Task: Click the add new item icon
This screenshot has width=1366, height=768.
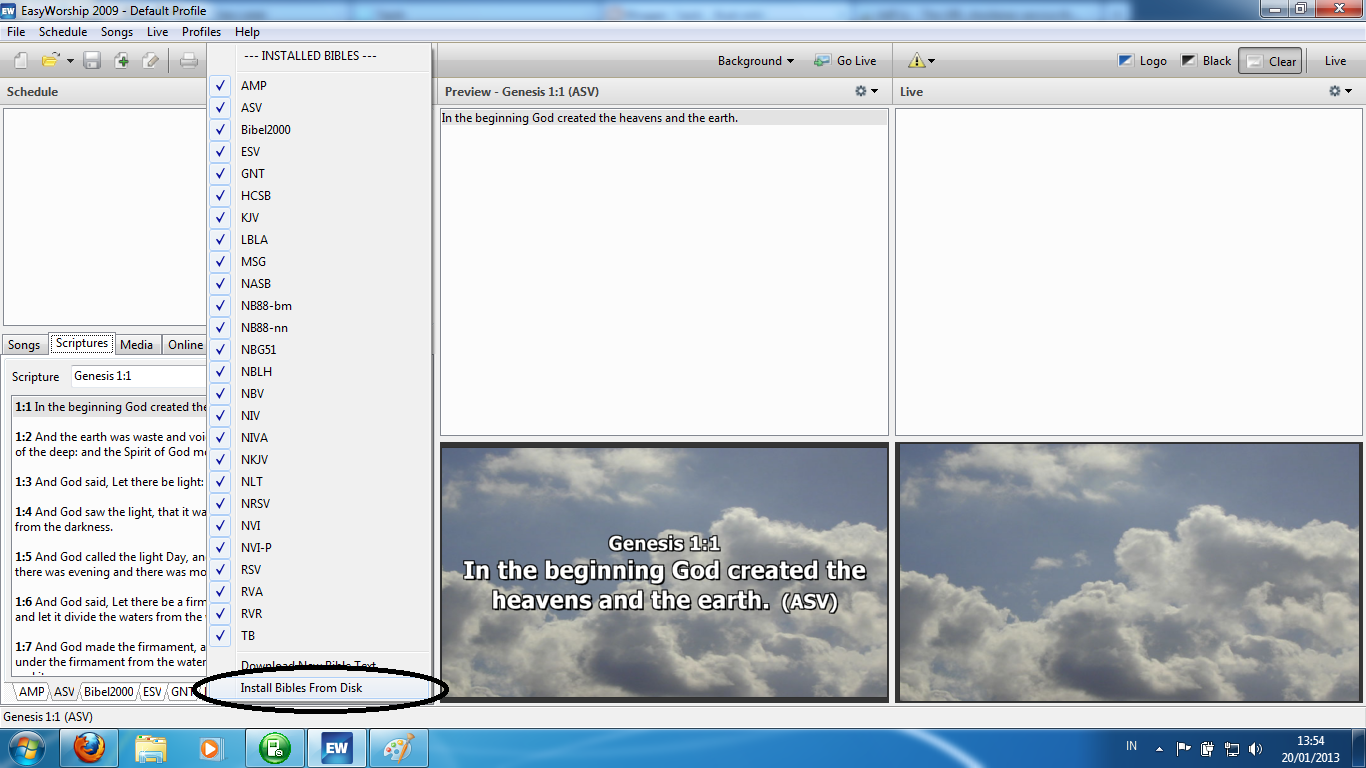Action: 121,61
